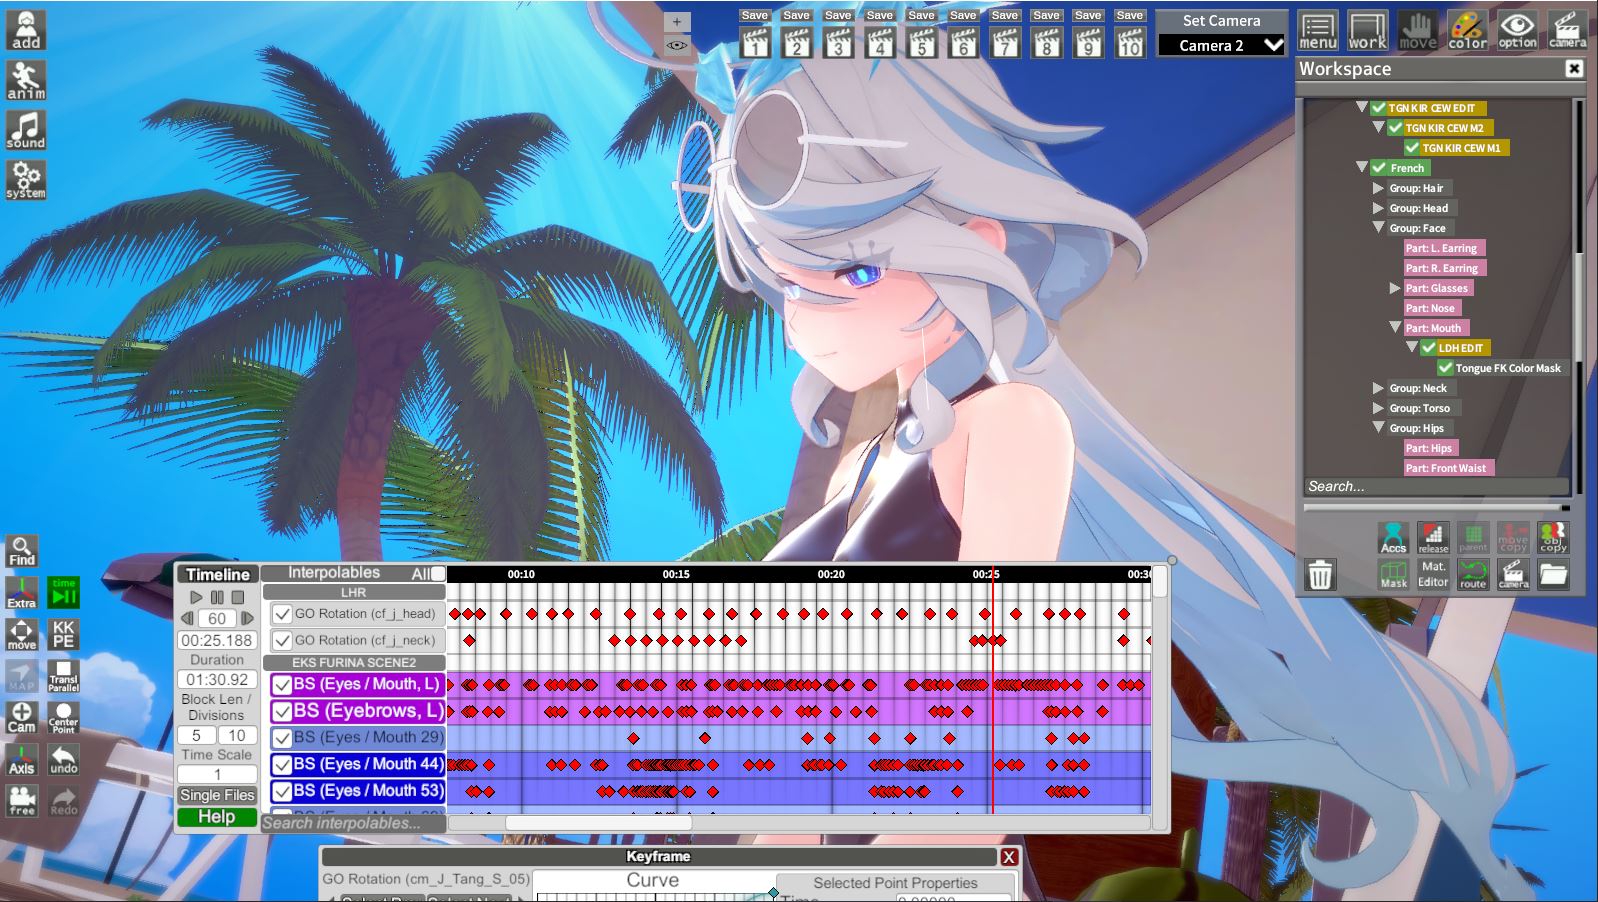Toggle visibility of Tongue FK Color Mask
Image resolution: width=1598 pixels, height=902 pixels.
point(1446,368)
